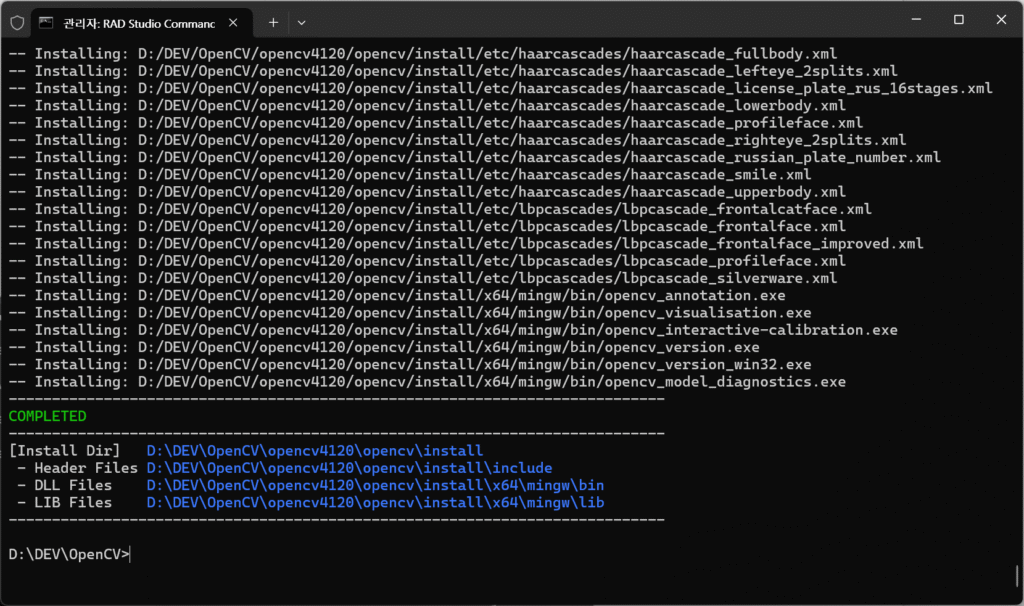The height and width of the screenshot is (606, 1024).
Task: Click the LIB Files path ending in \mingw\lib
Action: [x=375, y=502]
